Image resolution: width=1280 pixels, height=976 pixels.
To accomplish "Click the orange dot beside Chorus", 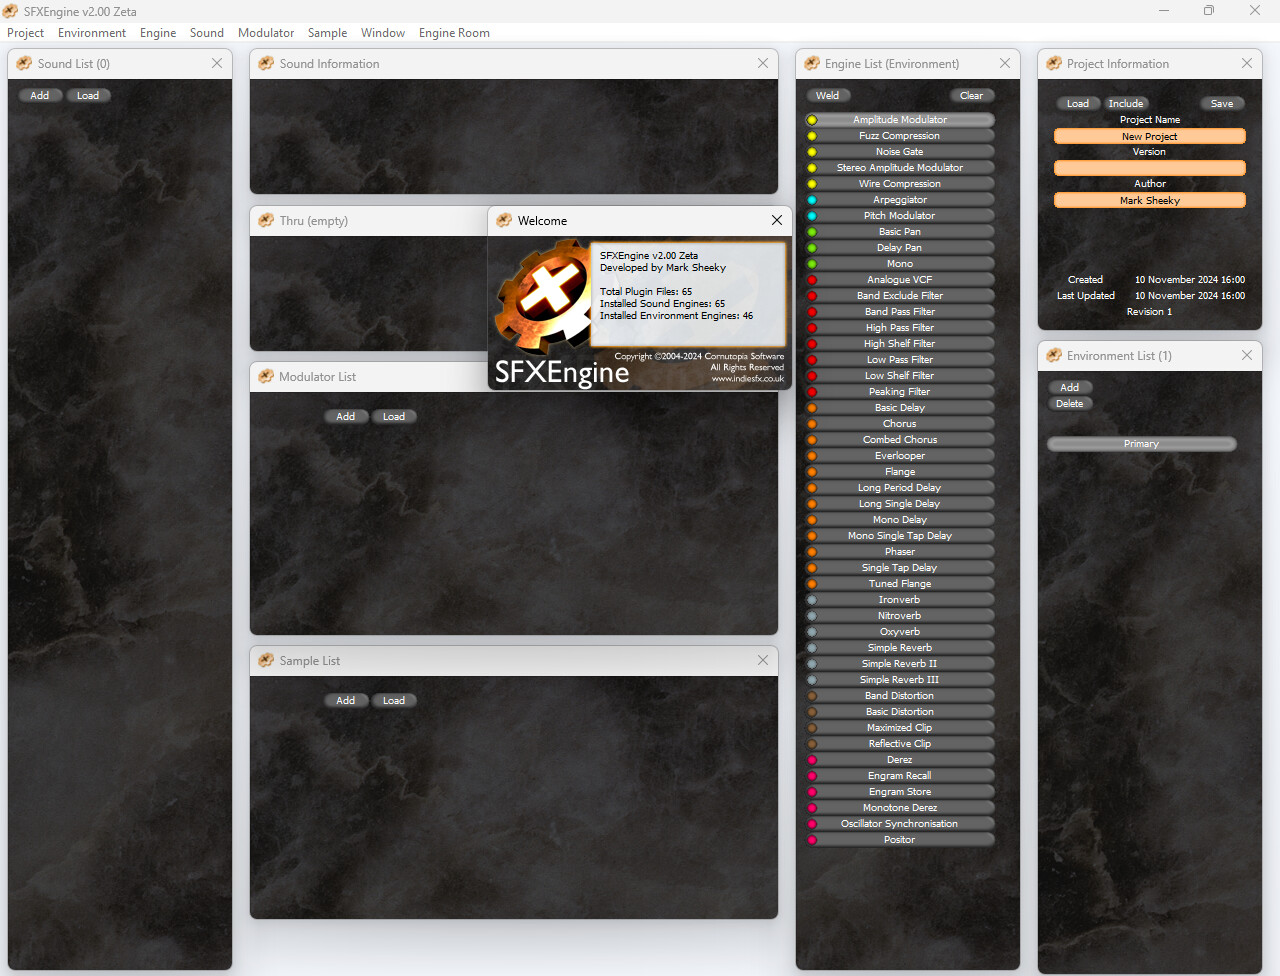I will tap(812, 424).
